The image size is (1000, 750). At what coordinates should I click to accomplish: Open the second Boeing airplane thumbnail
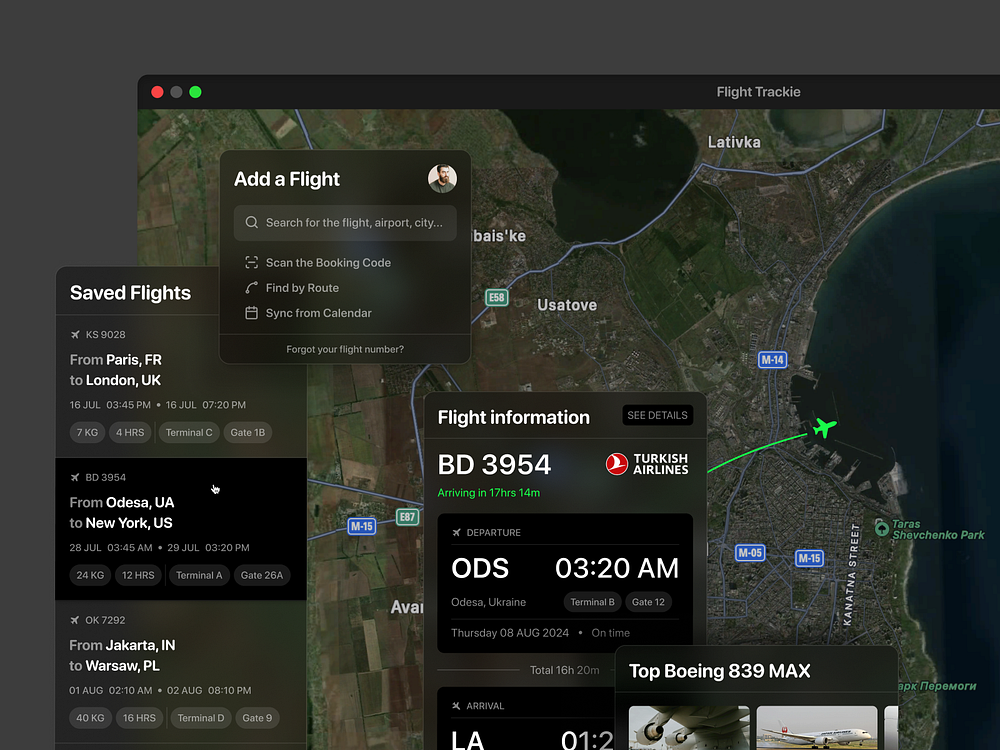click(816, 728)
